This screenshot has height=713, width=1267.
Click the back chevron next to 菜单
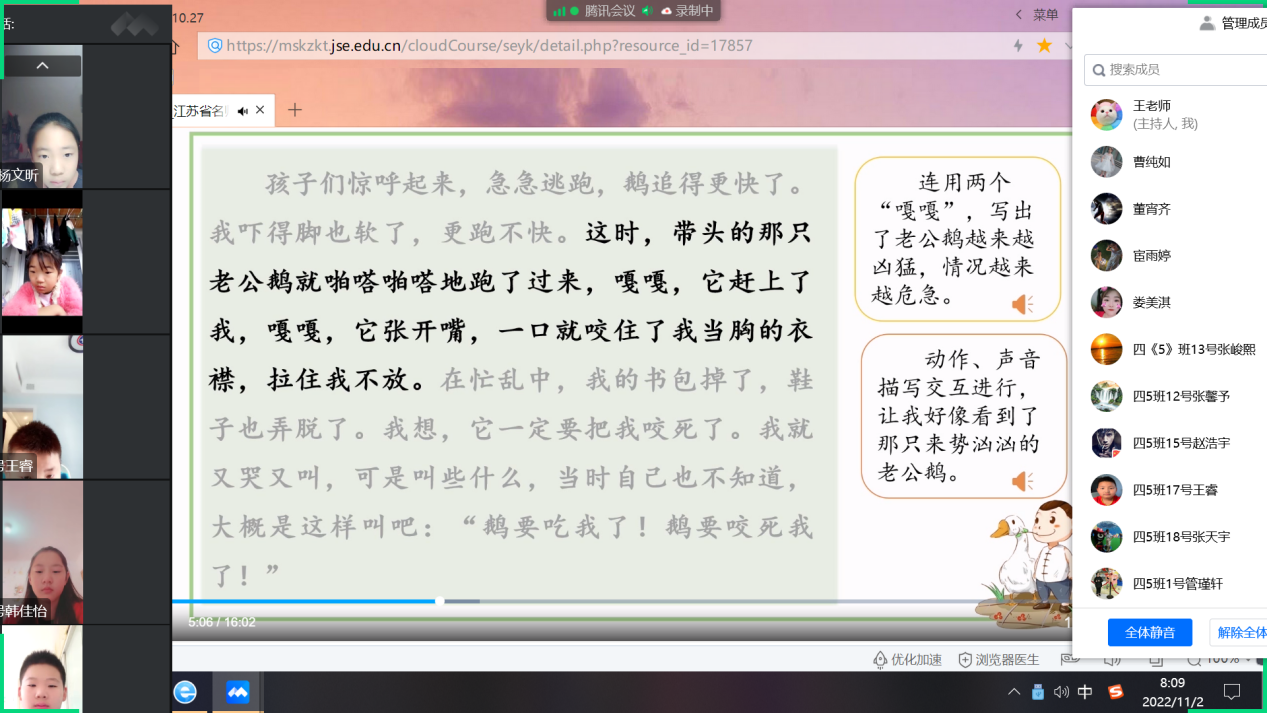[x=1018, y=15]
